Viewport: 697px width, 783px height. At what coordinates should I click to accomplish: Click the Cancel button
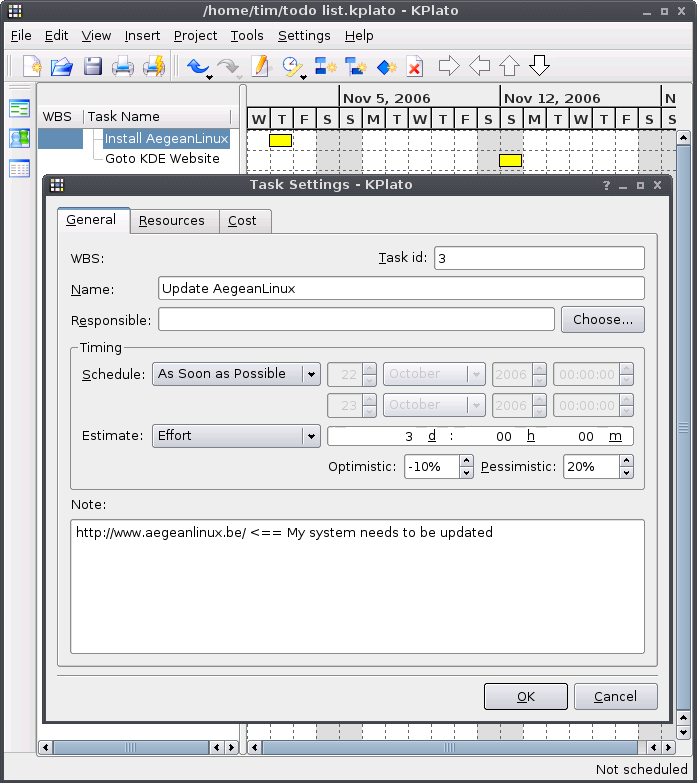click(x=616, y=697)
